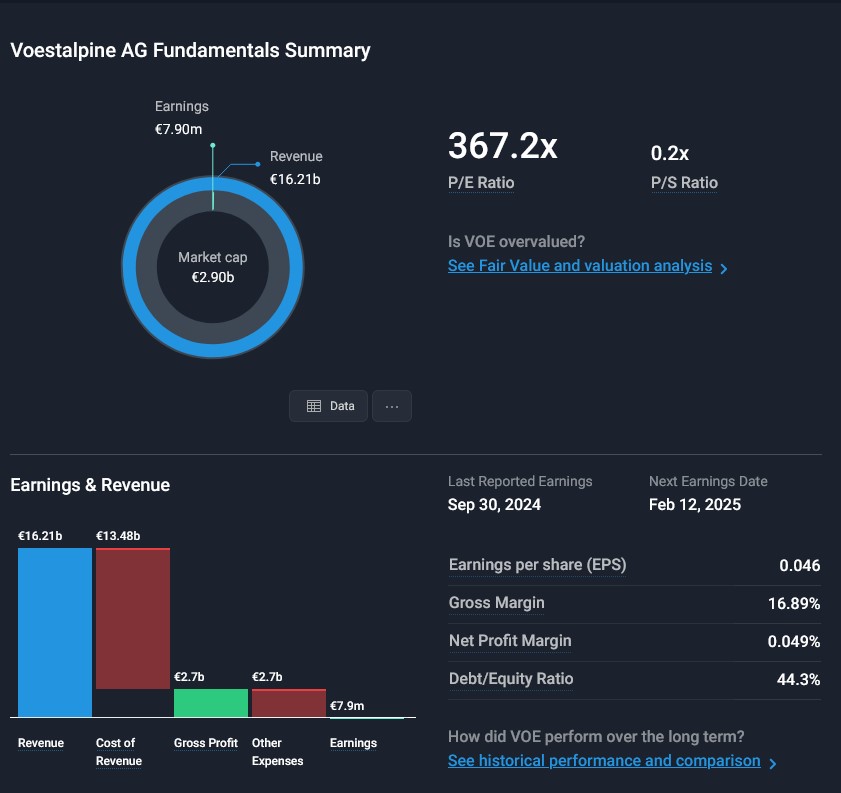Click chevron beside historical performance link
Screen dimensions: 841x793
point(772,763)
